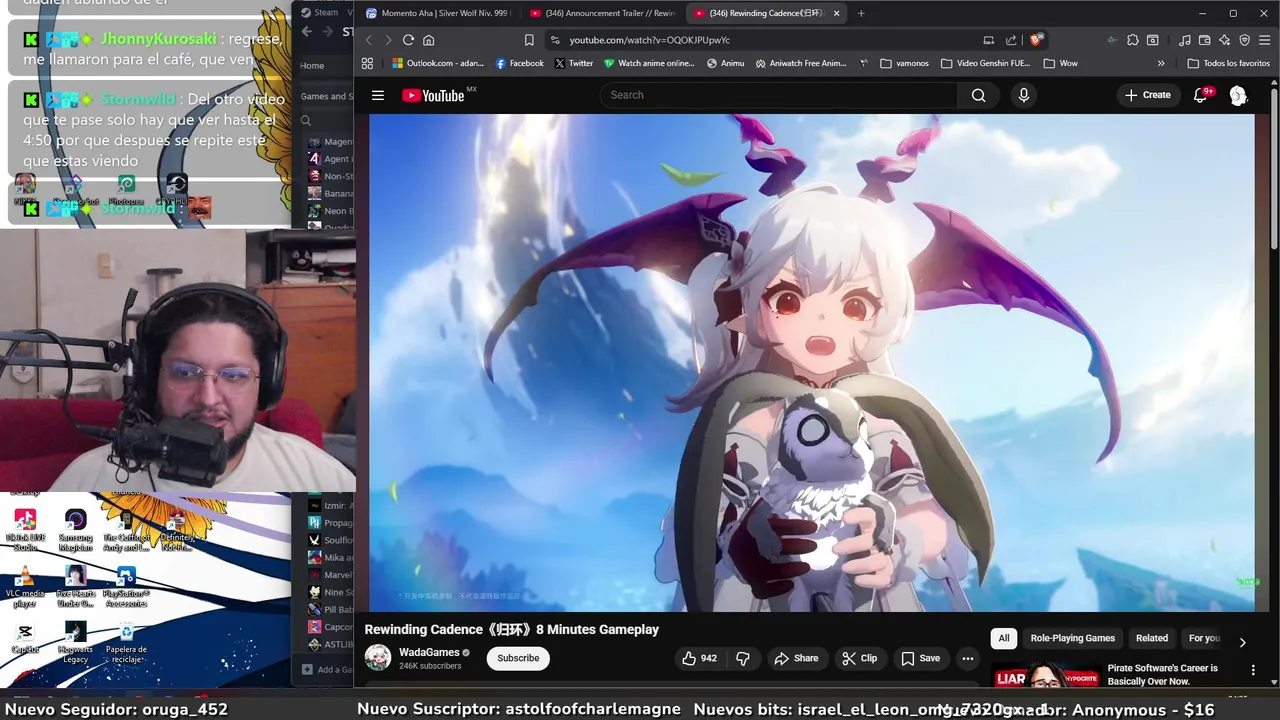
Task: Go back in the browser
Action: 368,40
